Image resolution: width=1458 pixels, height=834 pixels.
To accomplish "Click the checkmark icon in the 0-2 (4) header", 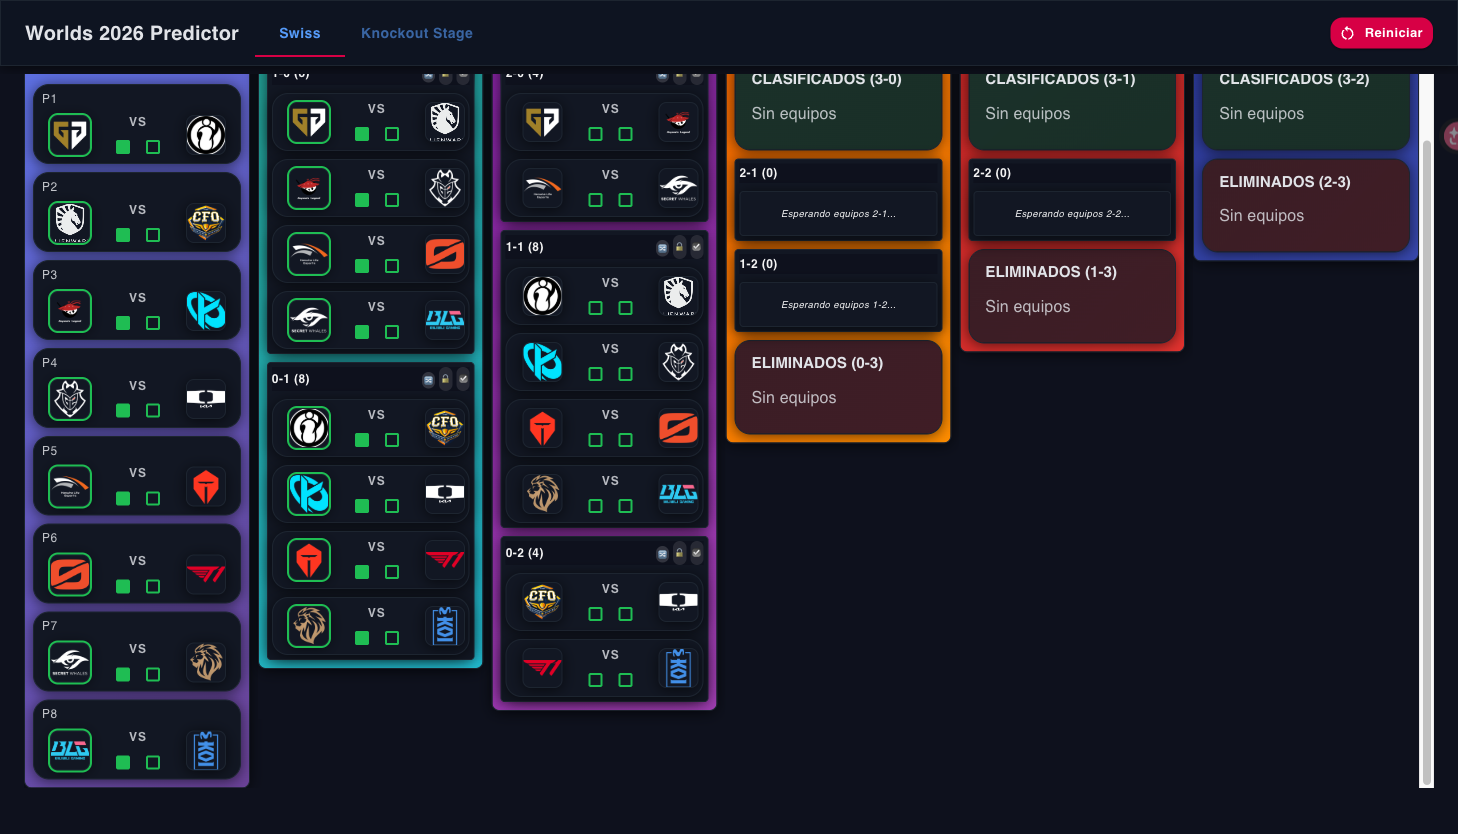I will point(697,553).
